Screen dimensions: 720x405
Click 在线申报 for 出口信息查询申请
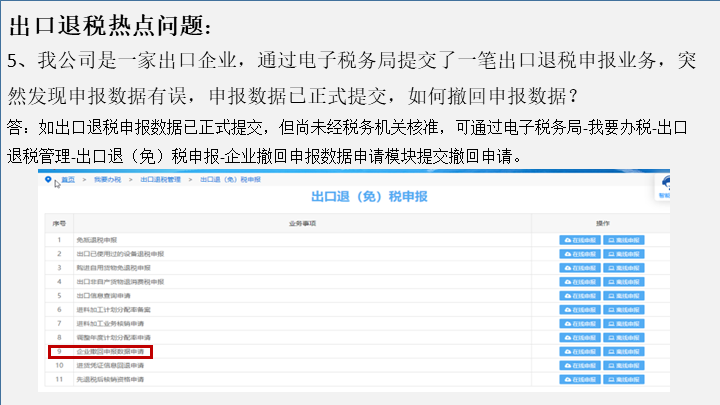coord(580,296)
